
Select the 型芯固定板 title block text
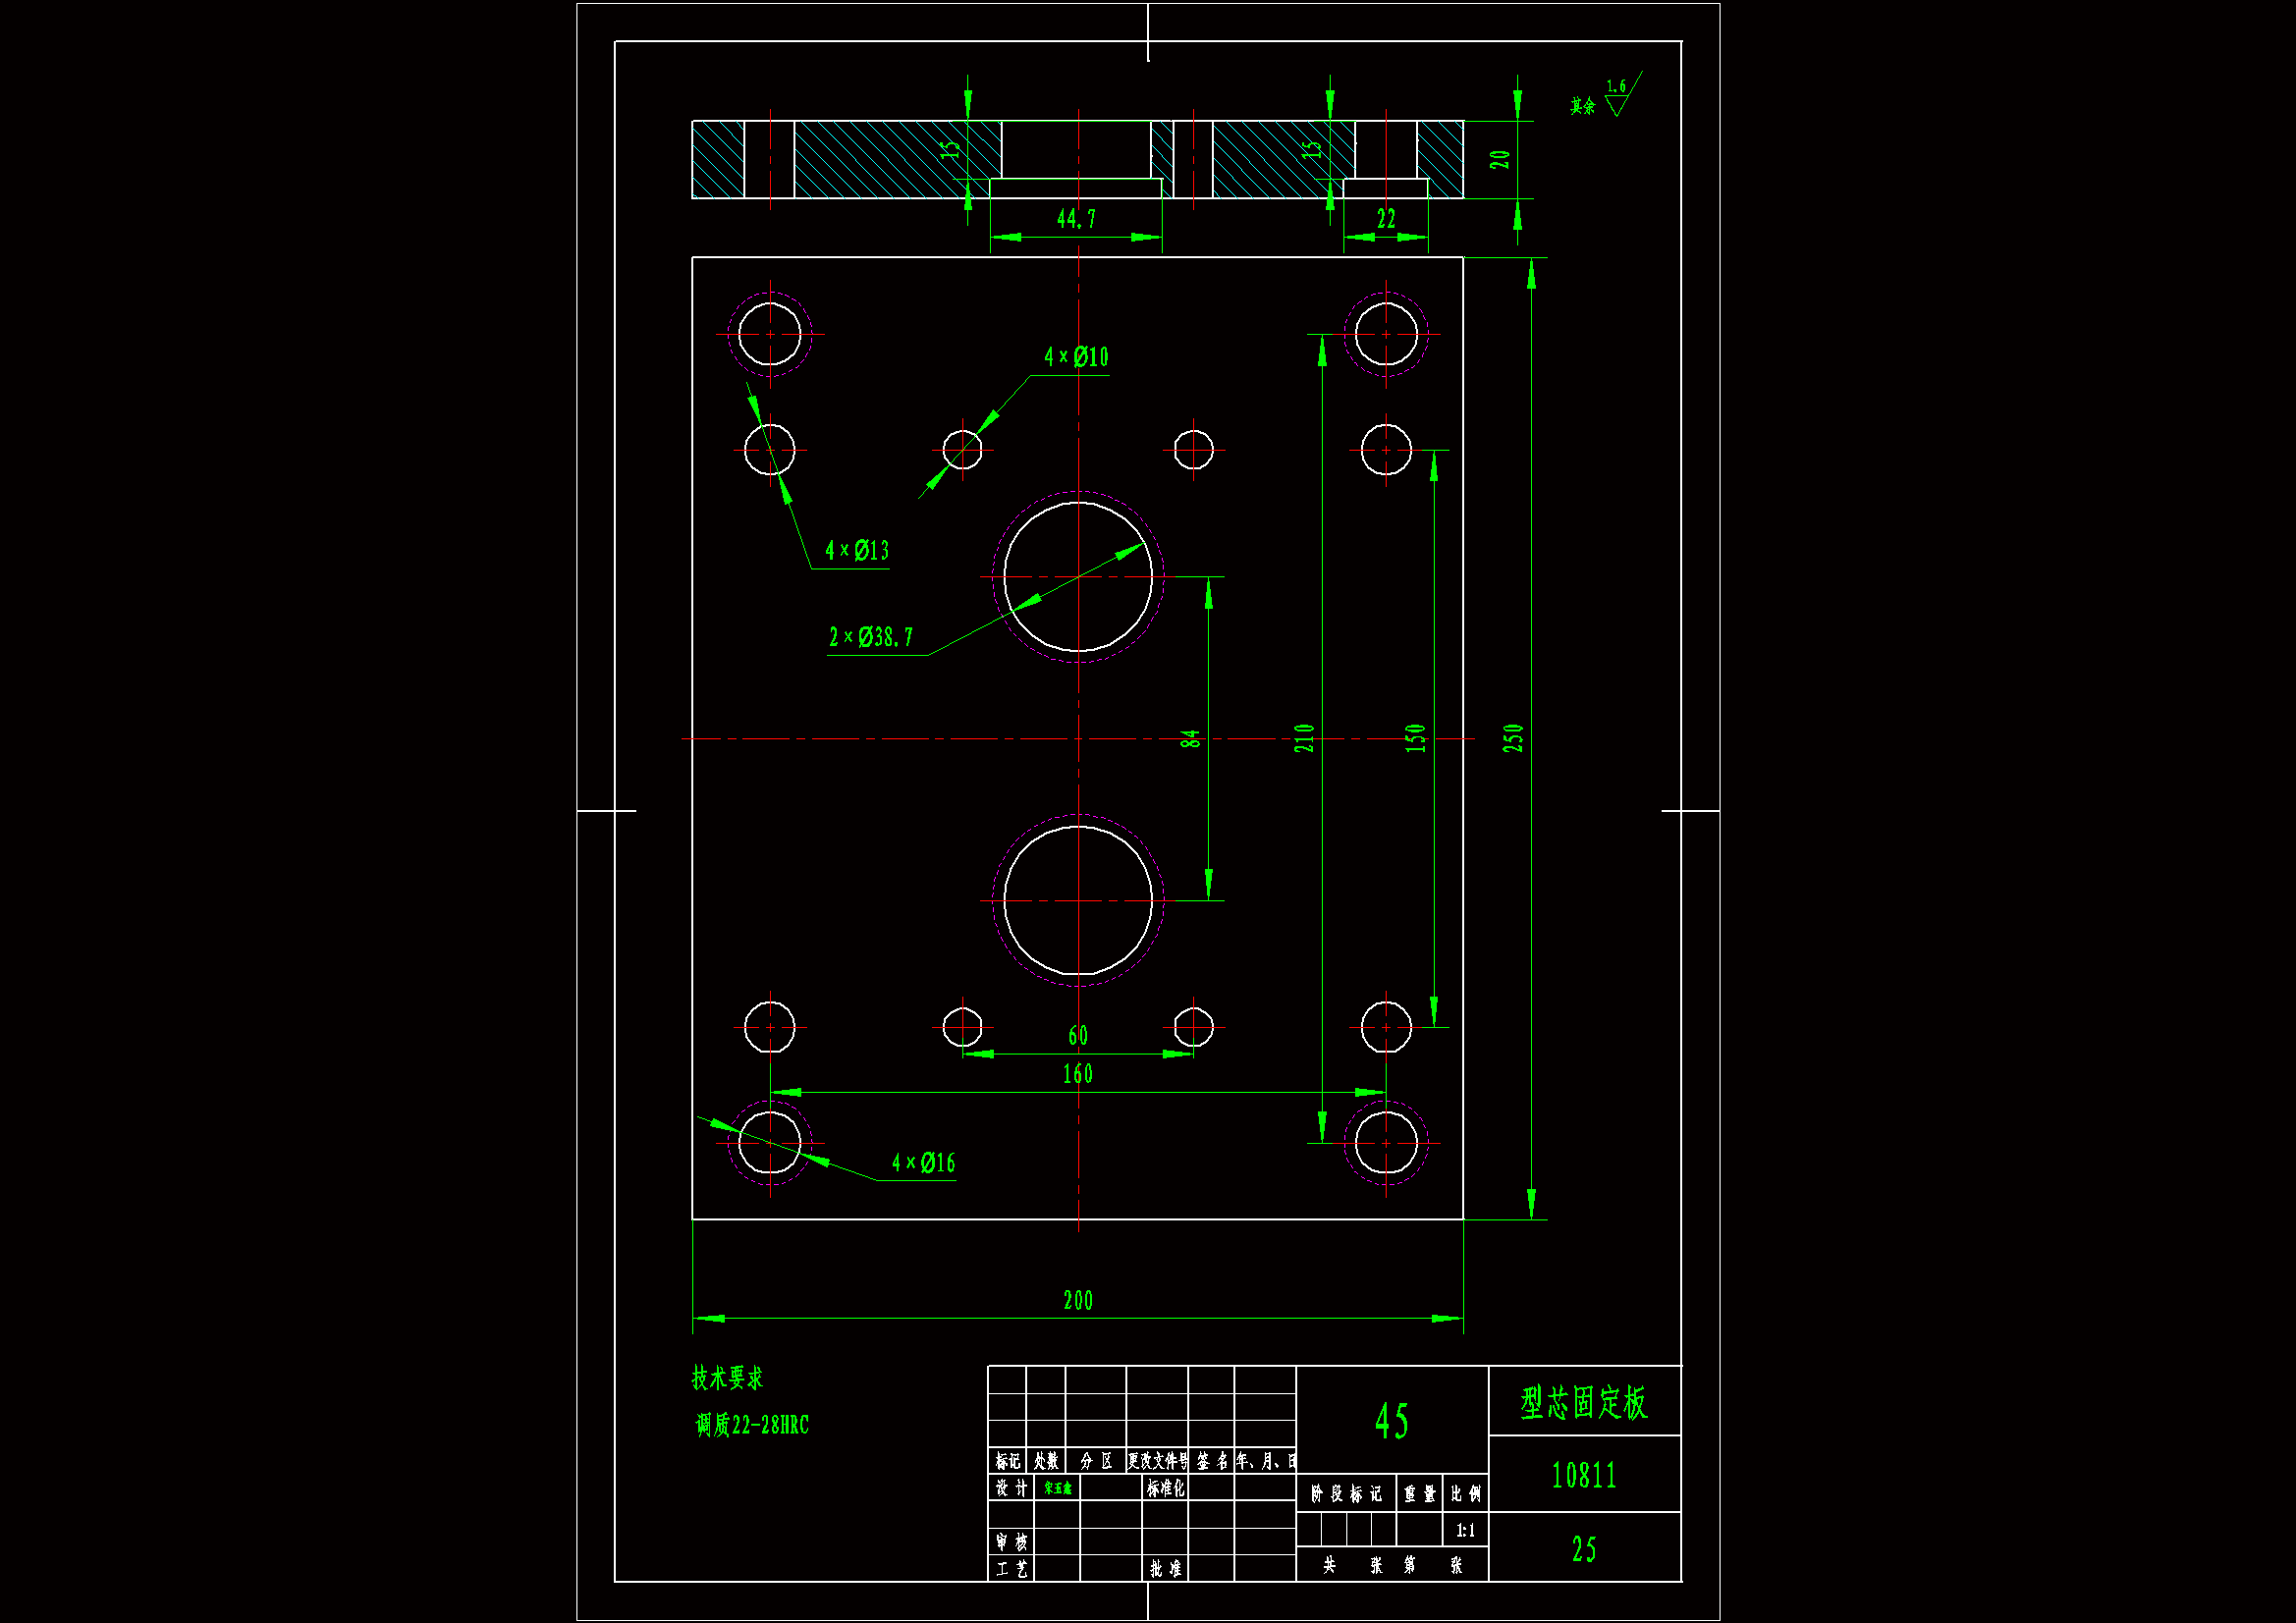(1583, 1402)
